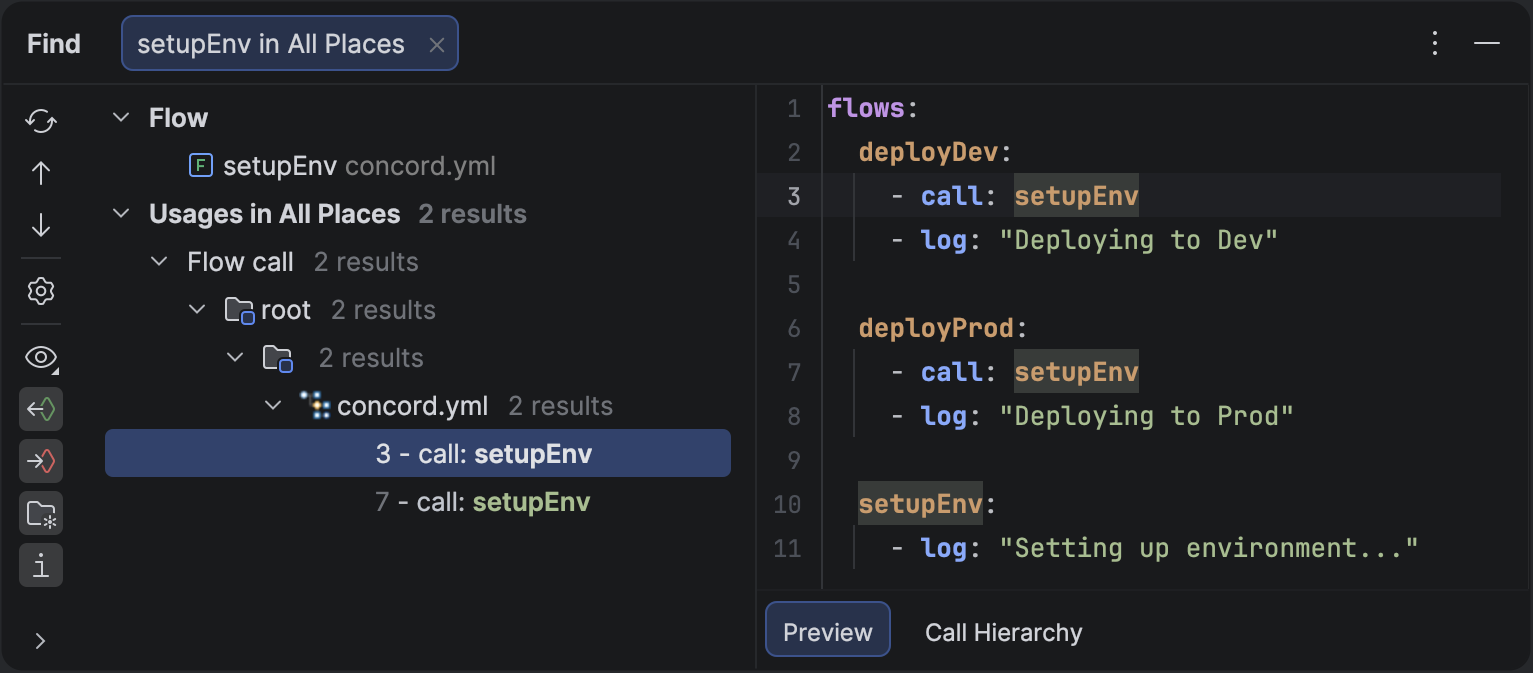Collapse the Flow tree node
1533x673 pixels.
click(121, 118)
